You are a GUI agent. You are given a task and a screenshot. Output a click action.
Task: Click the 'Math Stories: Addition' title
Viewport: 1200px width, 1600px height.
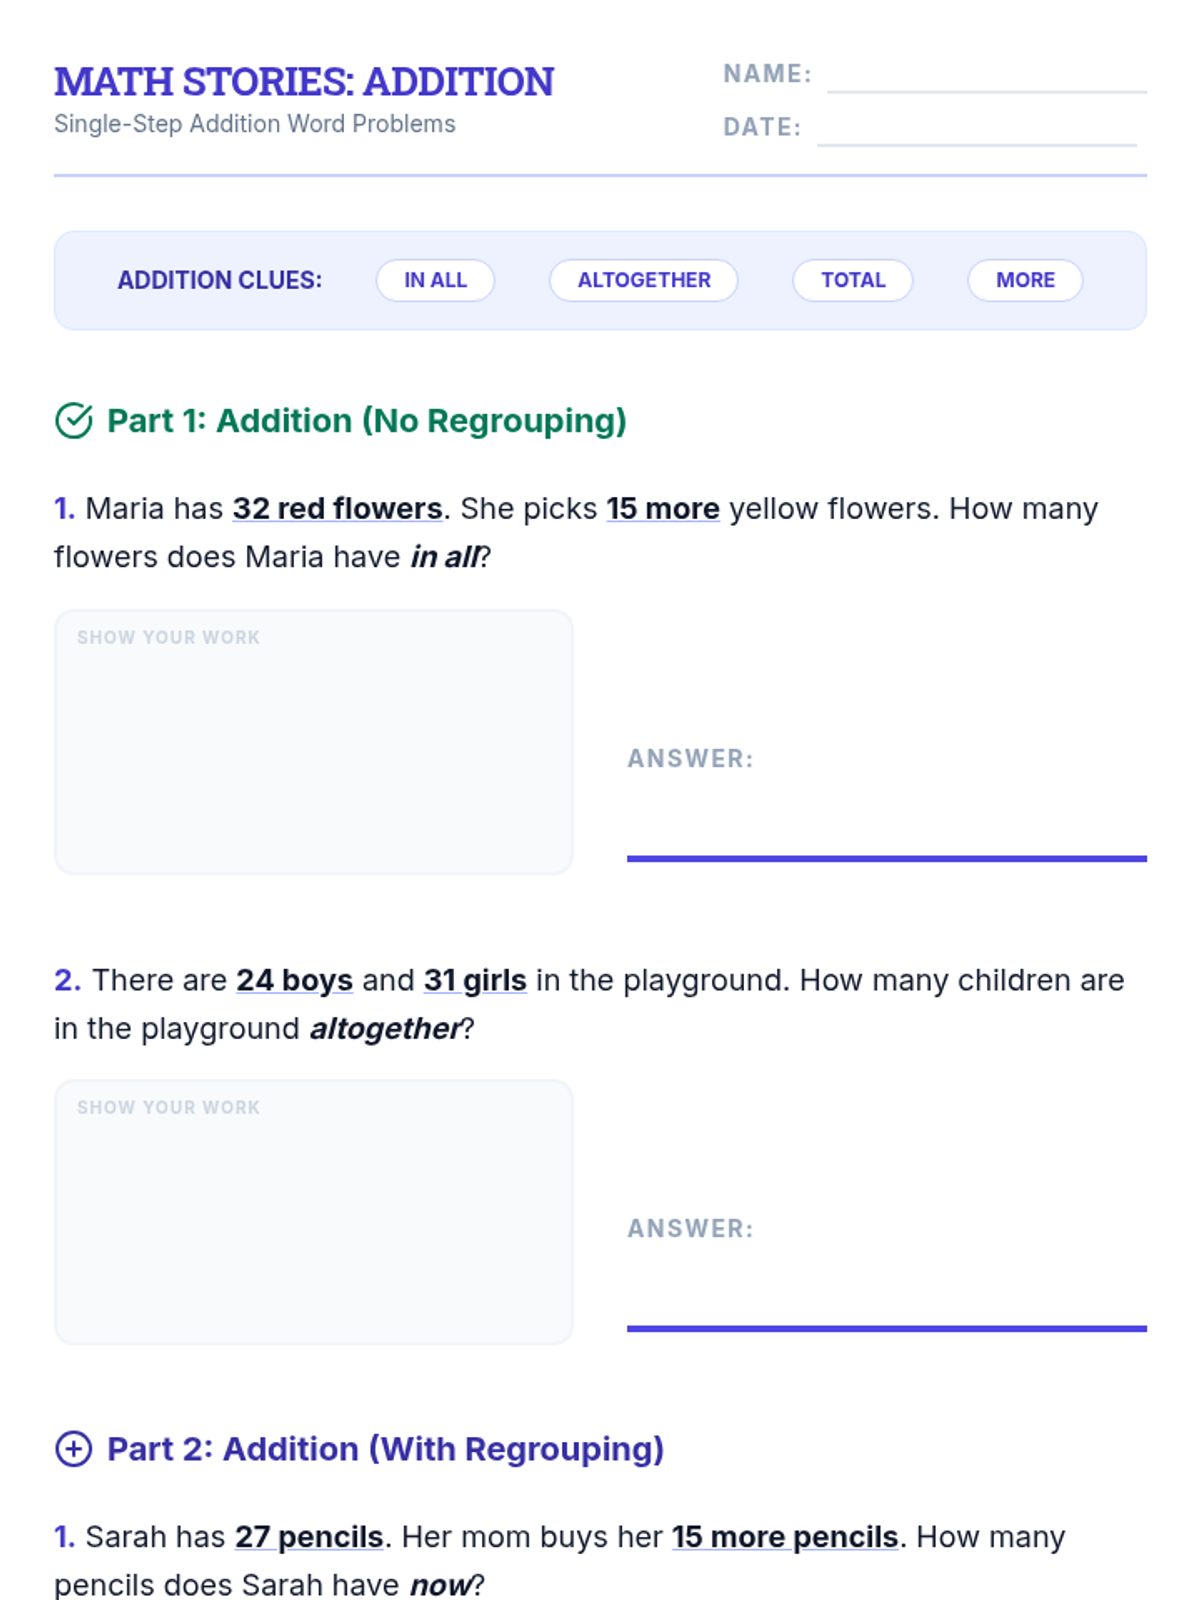tap(304, 82)
